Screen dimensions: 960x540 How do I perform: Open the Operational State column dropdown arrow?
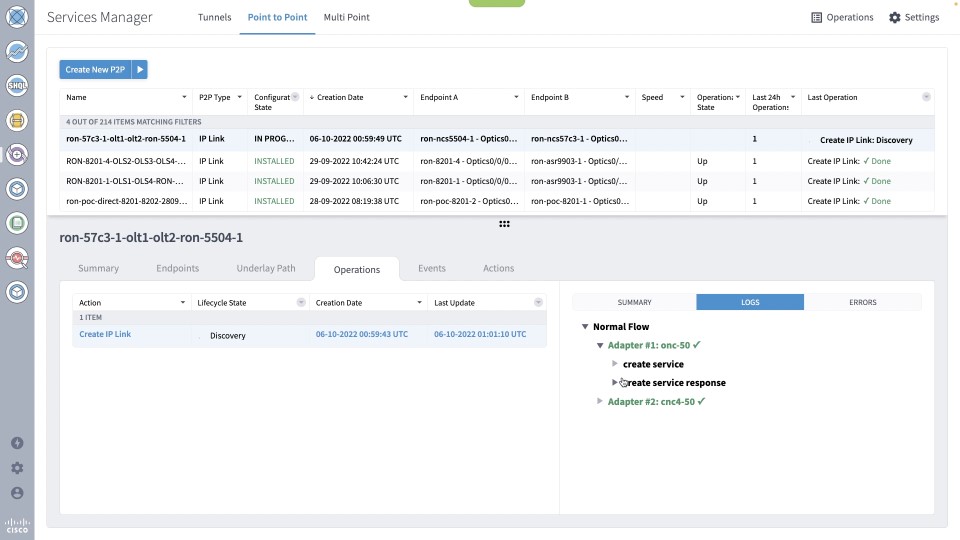737,97
